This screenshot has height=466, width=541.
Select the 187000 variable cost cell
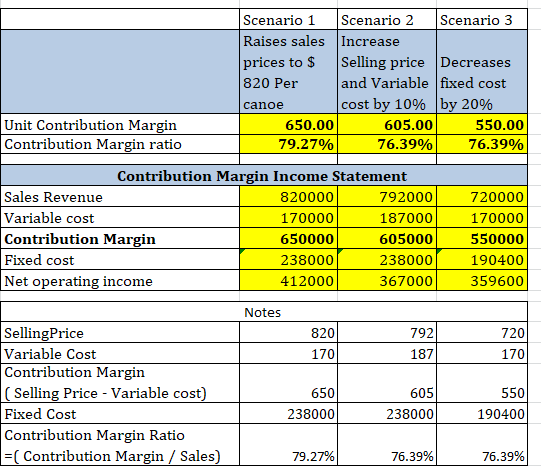coord(387,218)
